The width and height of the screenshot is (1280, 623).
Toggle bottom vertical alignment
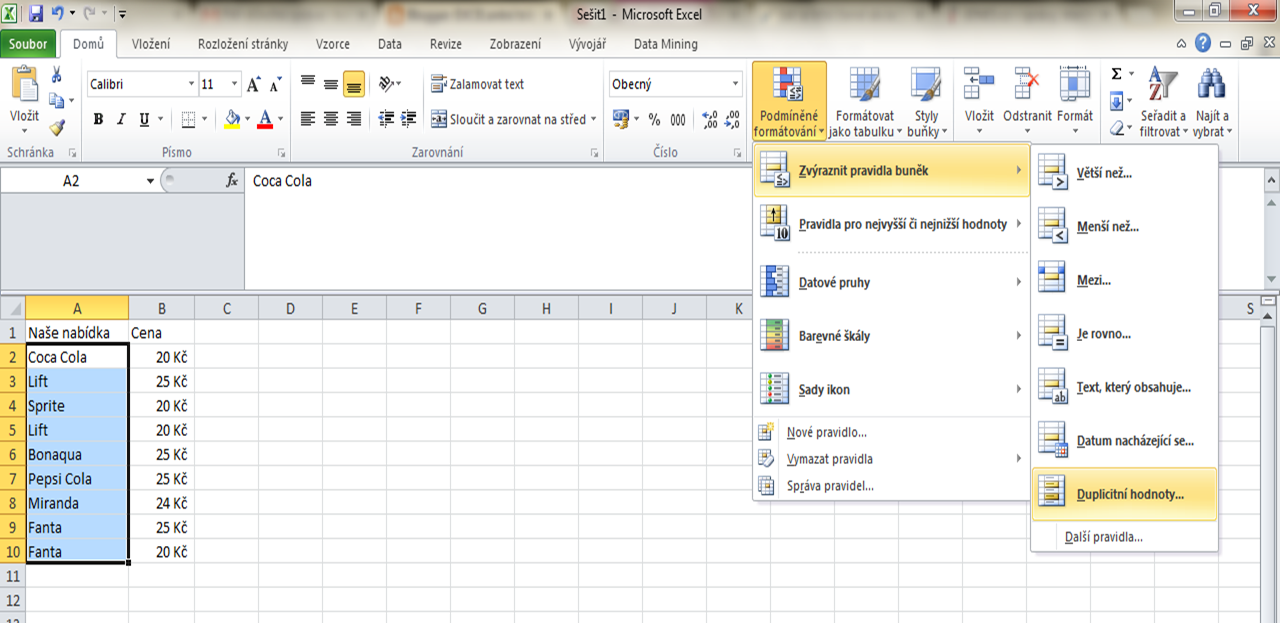point(354,85)
